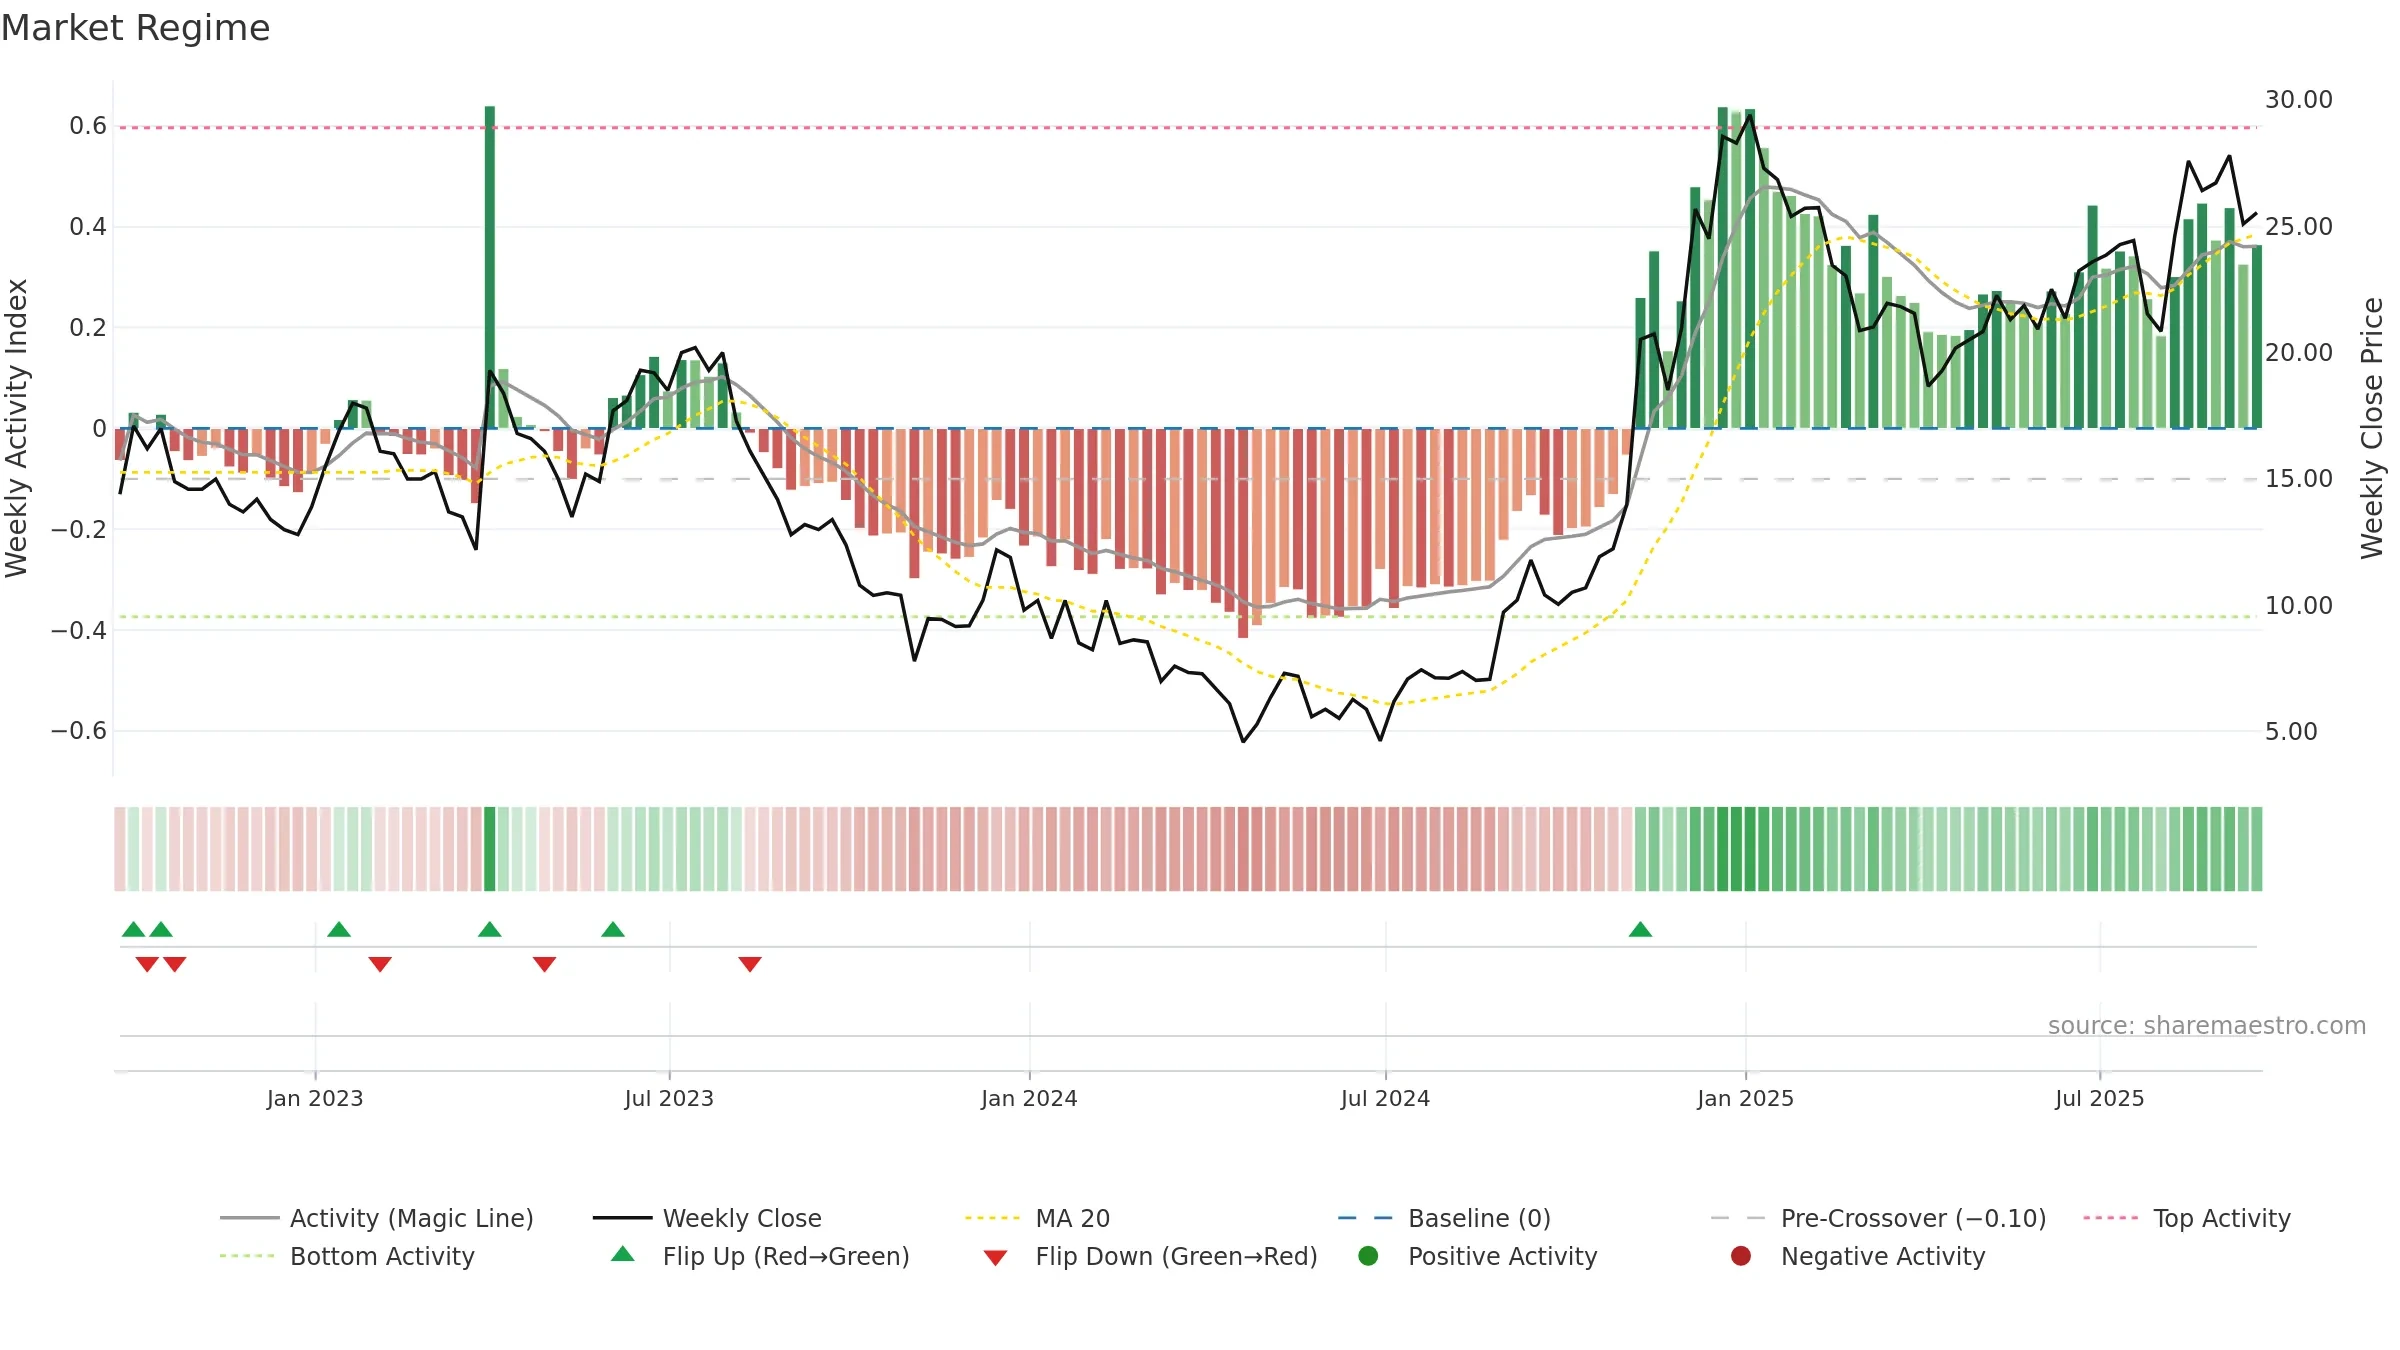Toggle the Flip Up (Red→Green) legend entry

click(x=760, y=1256)
